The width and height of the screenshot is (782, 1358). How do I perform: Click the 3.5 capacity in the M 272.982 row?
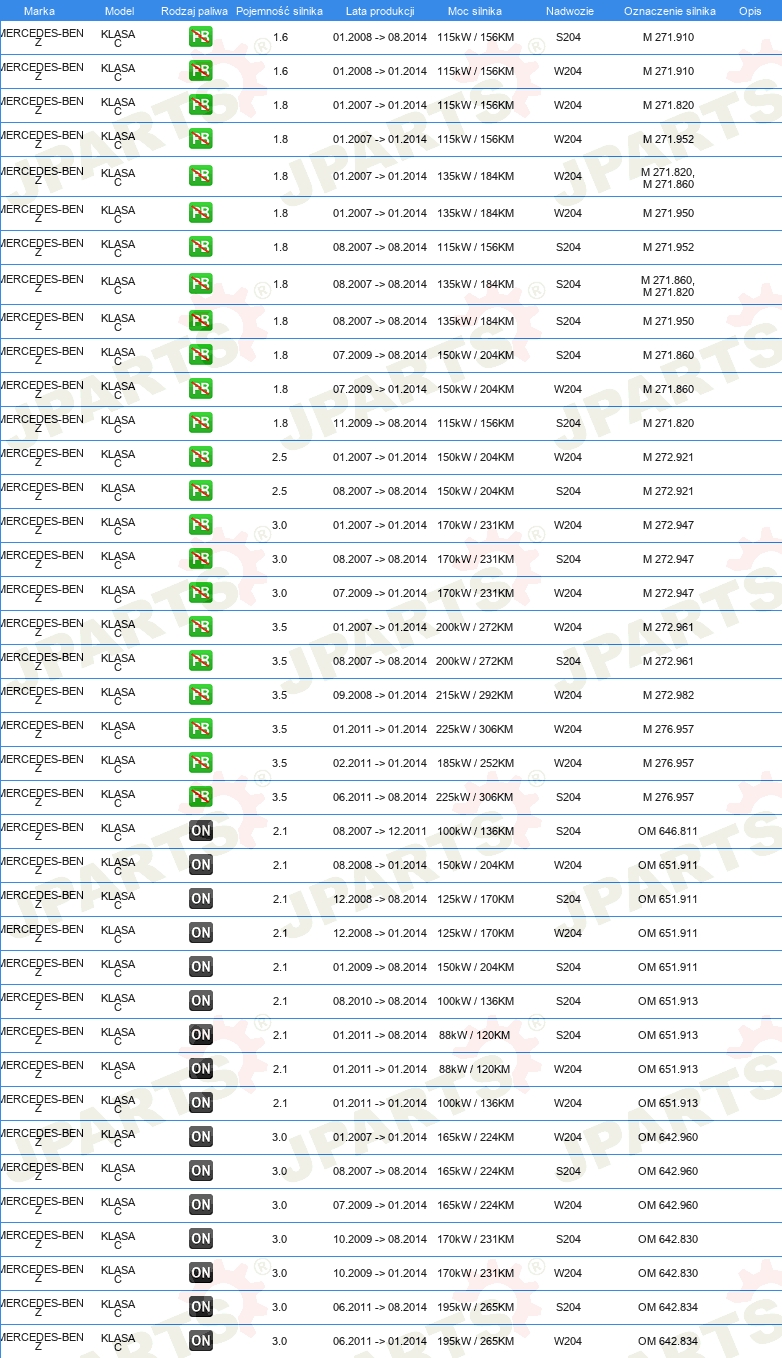coord(280,695)
